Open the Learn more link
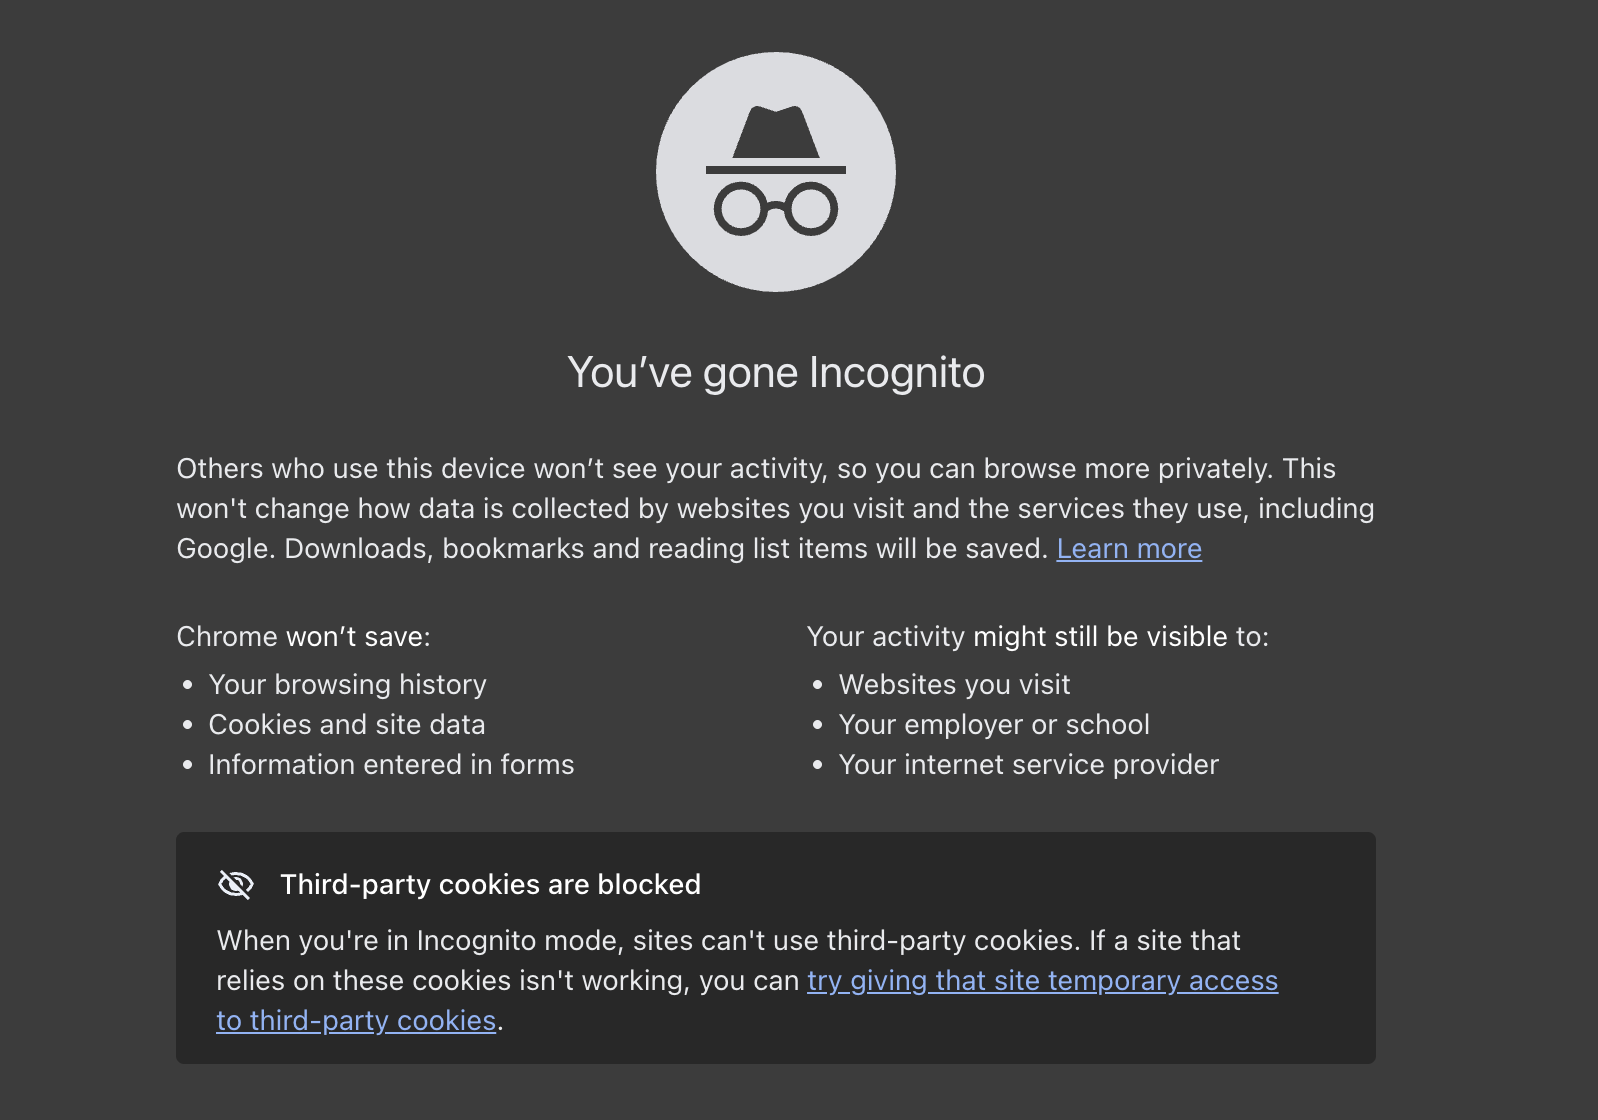Viewport: 1598px width, 1120px height. click(x=1128, y=548)
